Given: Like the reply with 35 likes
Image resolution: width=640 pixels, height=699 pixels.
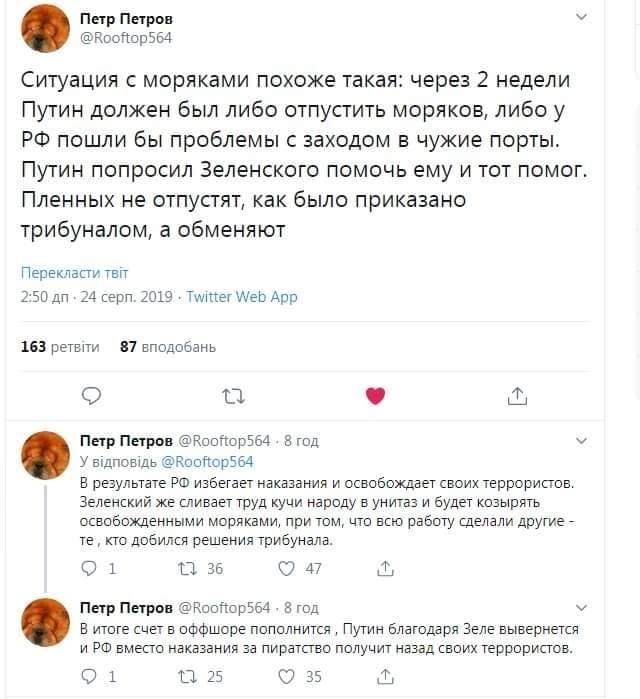Looking at the screenshot, I should pyautogui.click(x=300, y=677).
